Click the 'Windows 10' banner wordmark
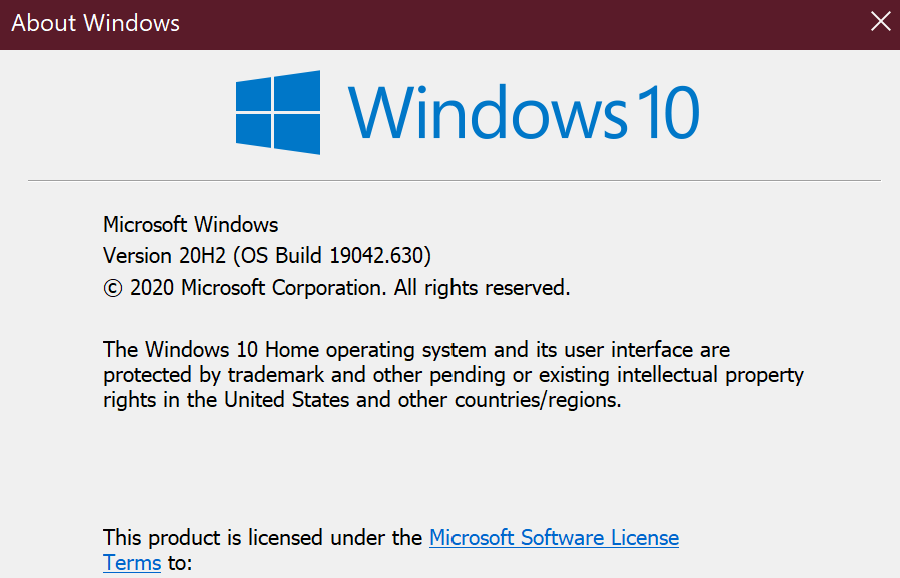This screenshot has width=900, height=578. click(523, 113)
